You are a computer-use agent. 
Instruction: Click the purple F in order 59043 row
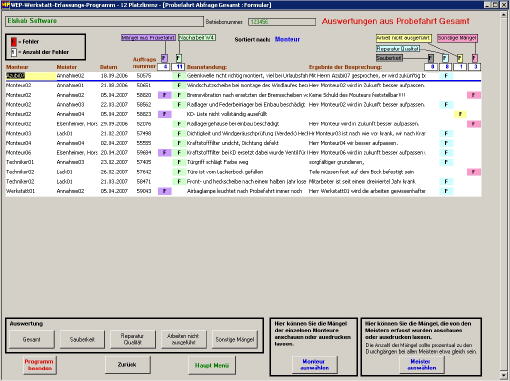click(x=164, y=191)
